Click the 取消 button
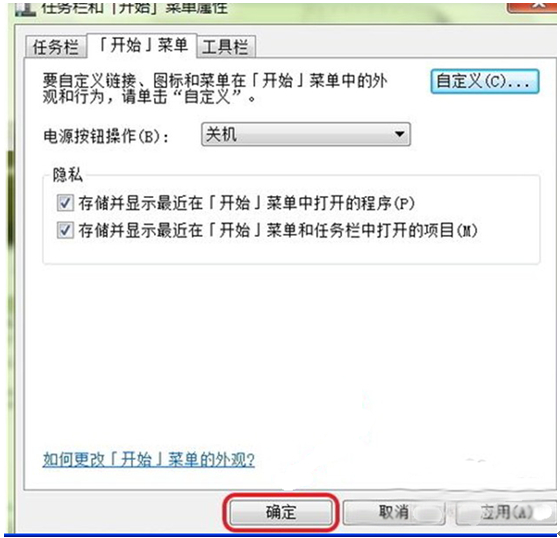 [394, 512]
